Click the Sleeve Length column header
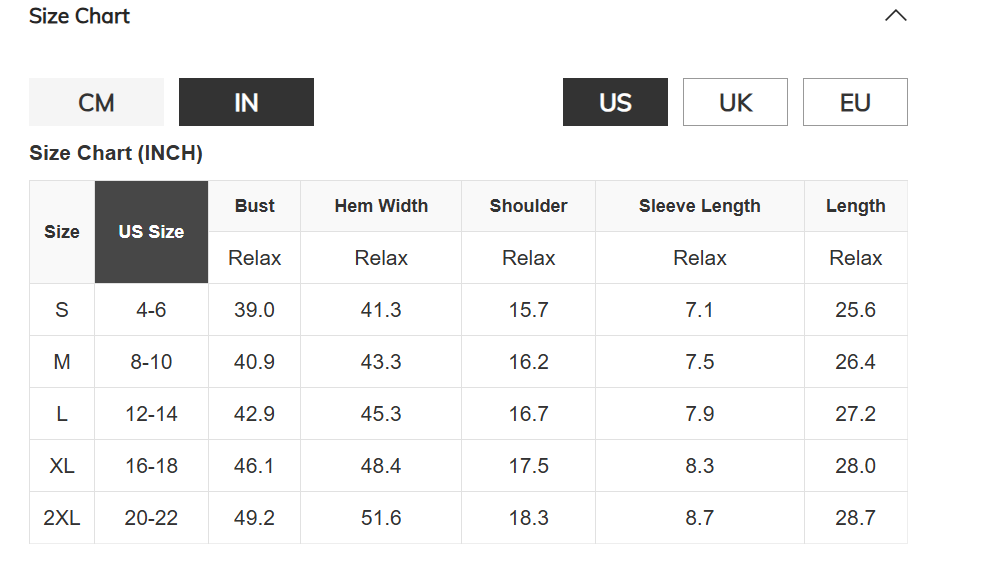981x581 pixels. (x=700, y=206)
